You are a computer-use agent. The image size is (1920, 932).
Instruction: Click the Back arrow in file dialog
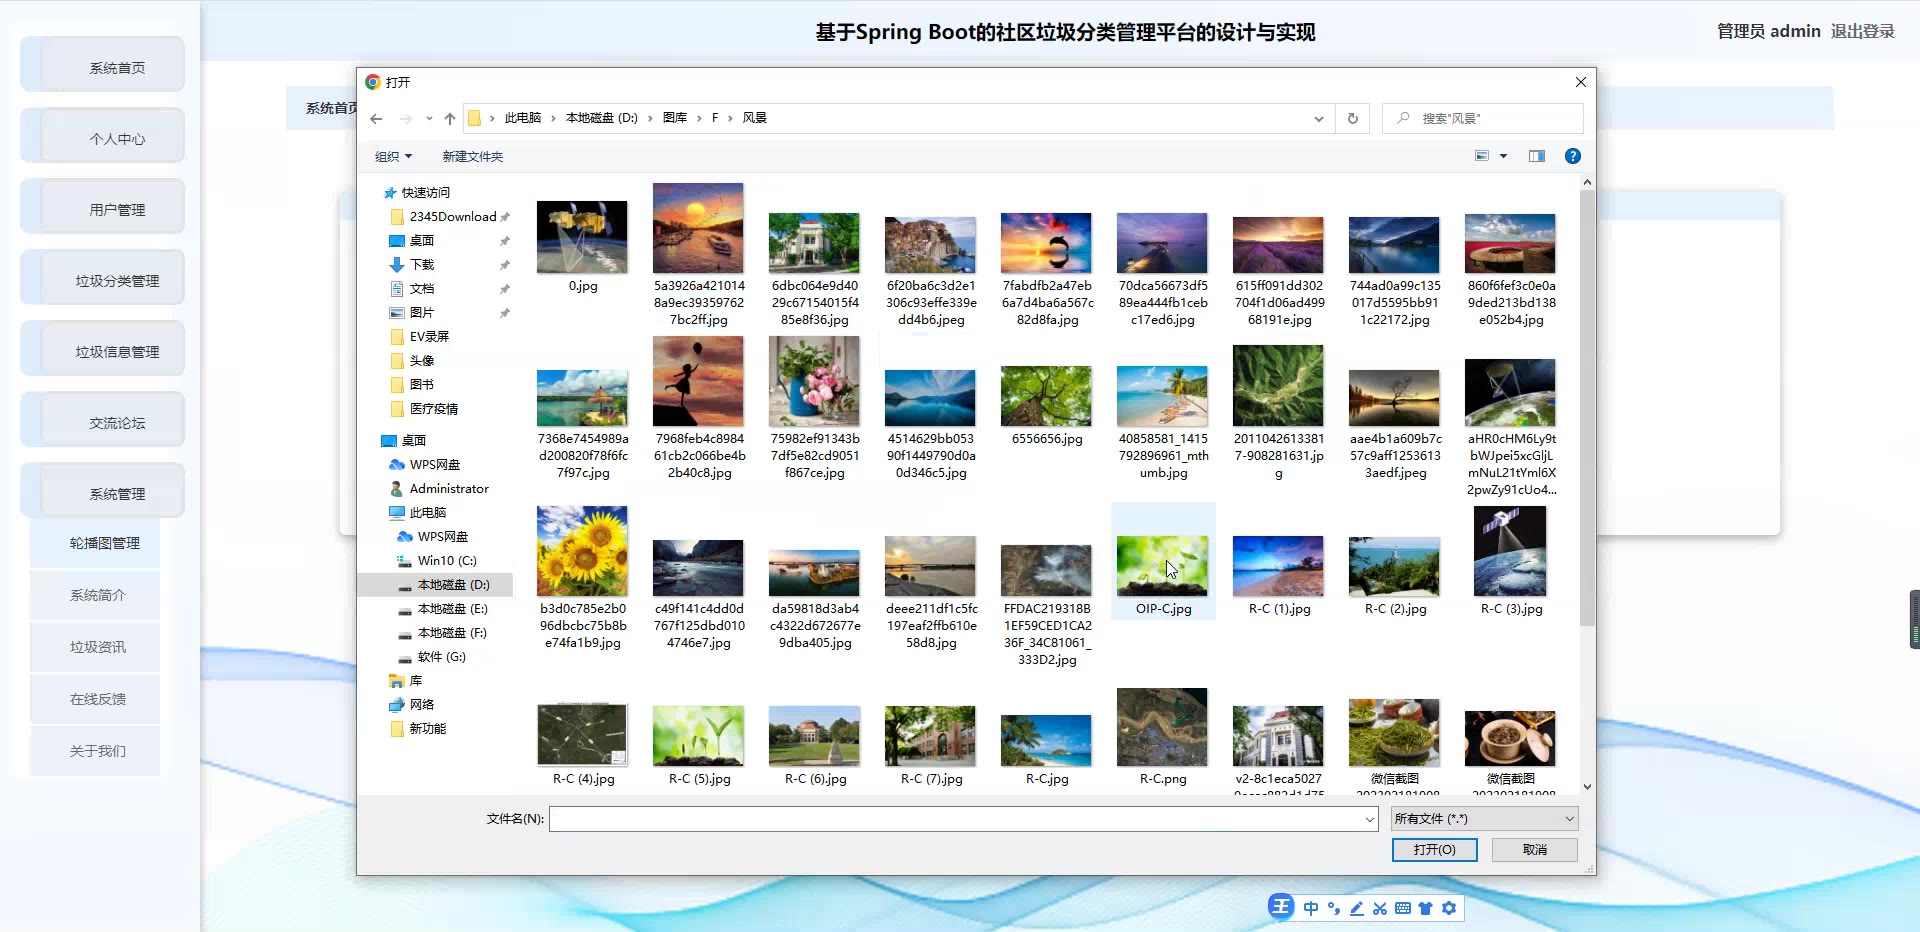376,119
